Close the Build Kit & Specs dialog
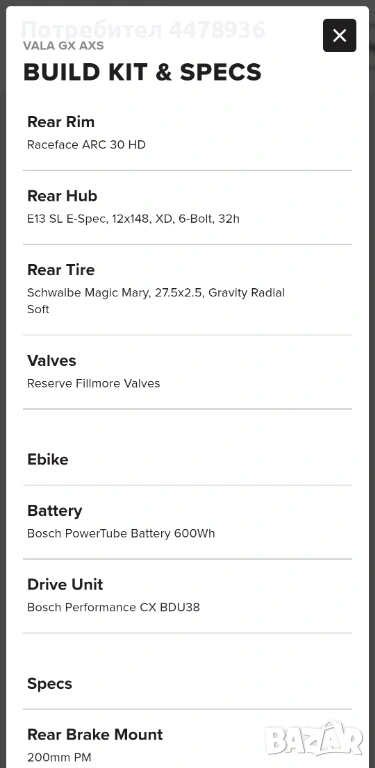 (x=339, y=35)
